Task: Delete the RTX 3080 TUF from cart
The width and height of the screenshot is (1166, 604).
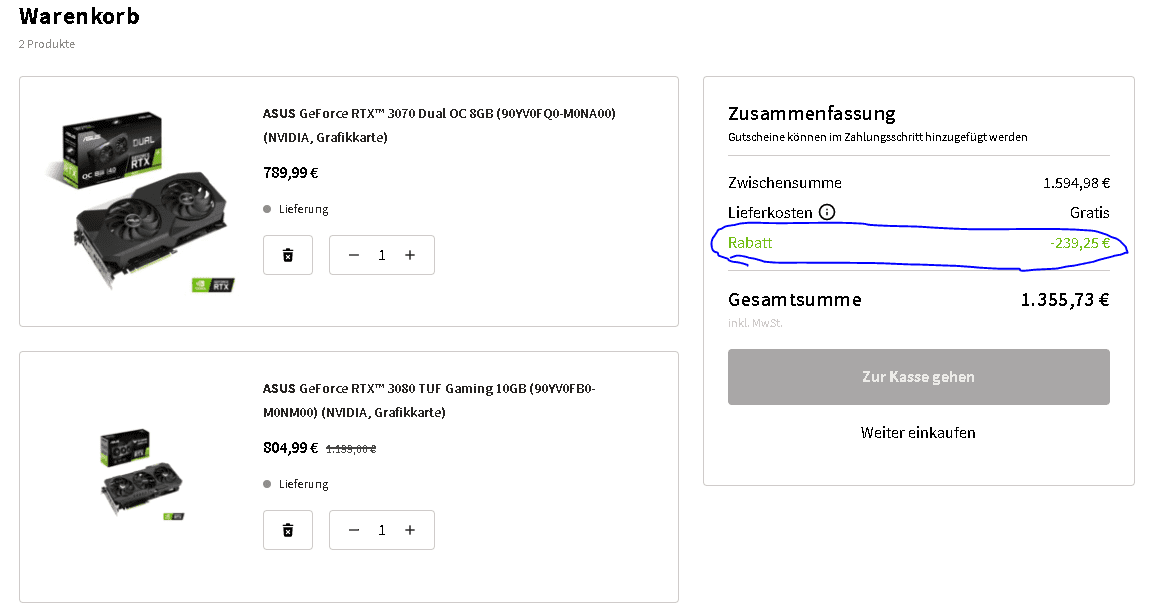Action: (x=288, y=530)
